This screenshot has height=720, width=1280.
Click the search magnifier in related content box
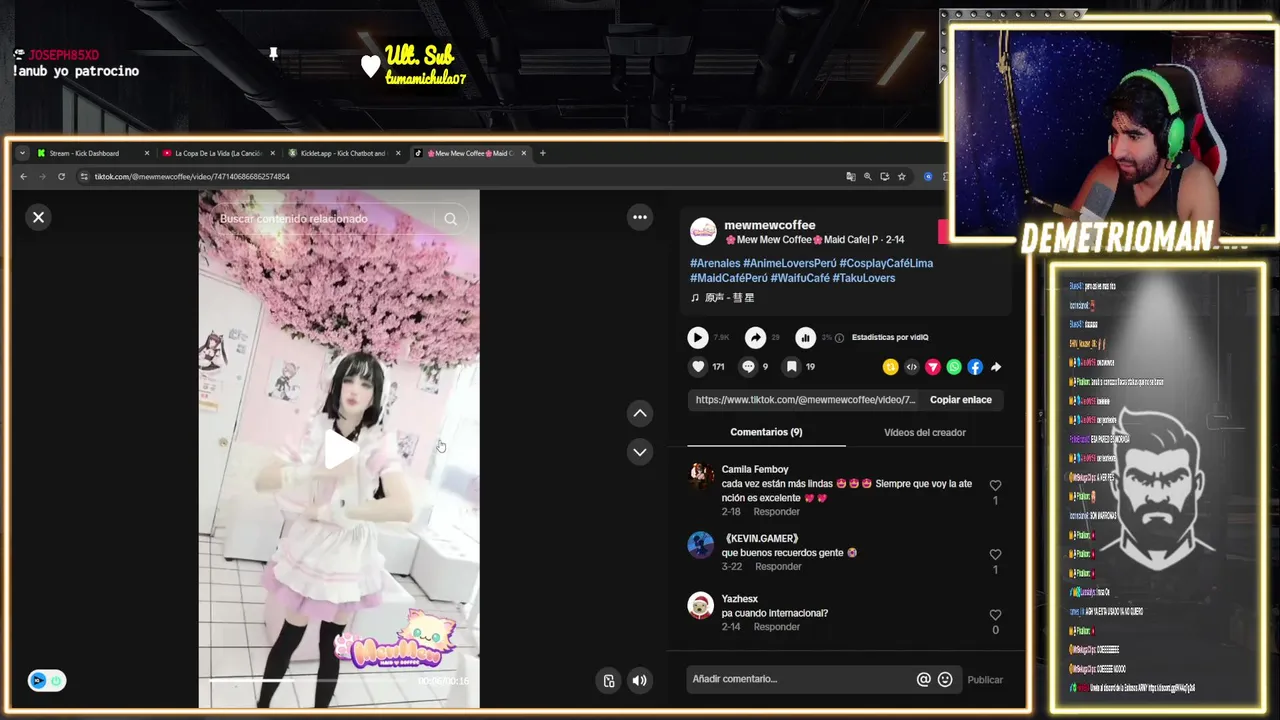point(451,219)
